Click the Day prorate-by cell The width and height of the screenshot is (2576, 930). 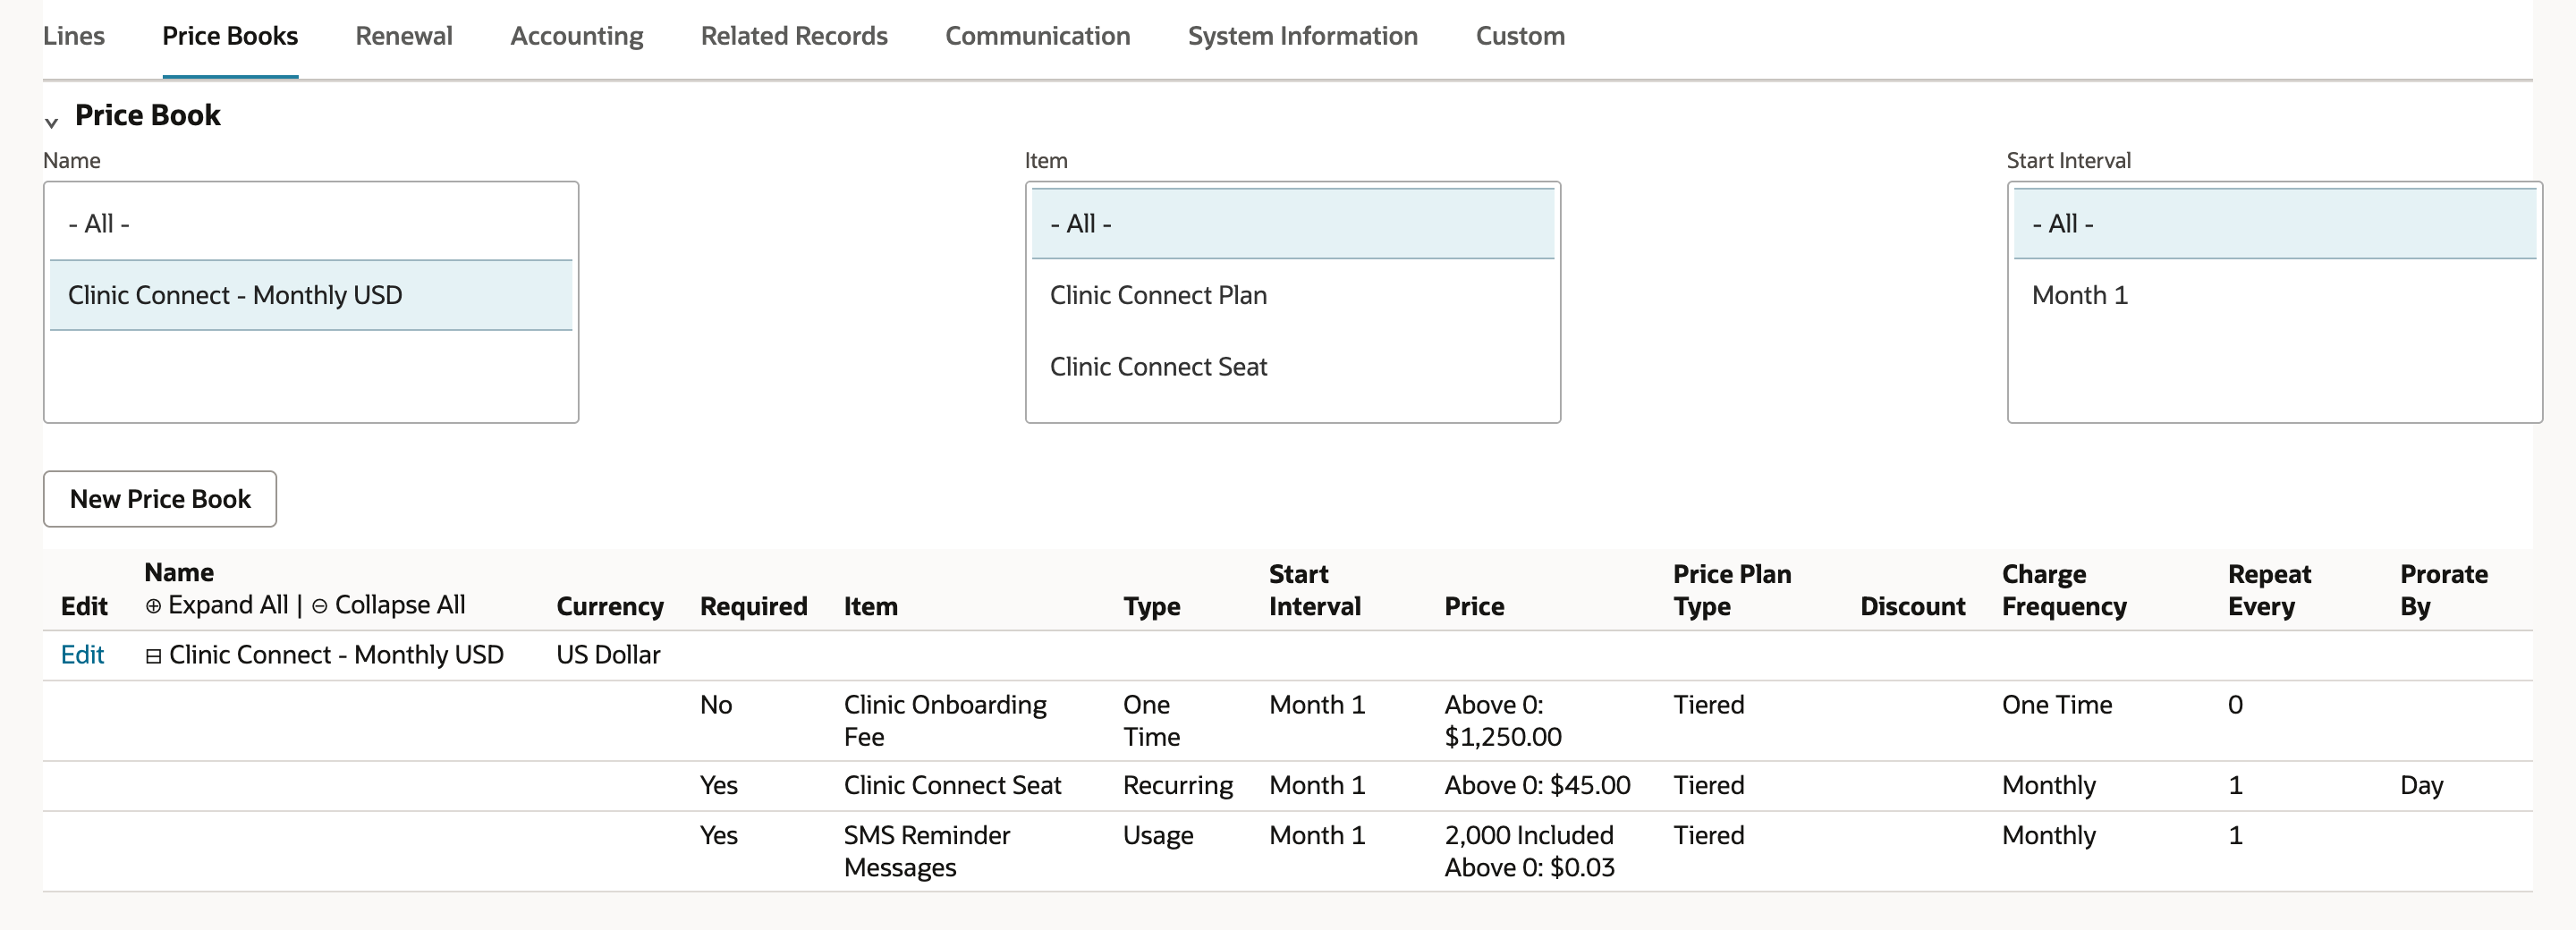[x=2421, y=786]
